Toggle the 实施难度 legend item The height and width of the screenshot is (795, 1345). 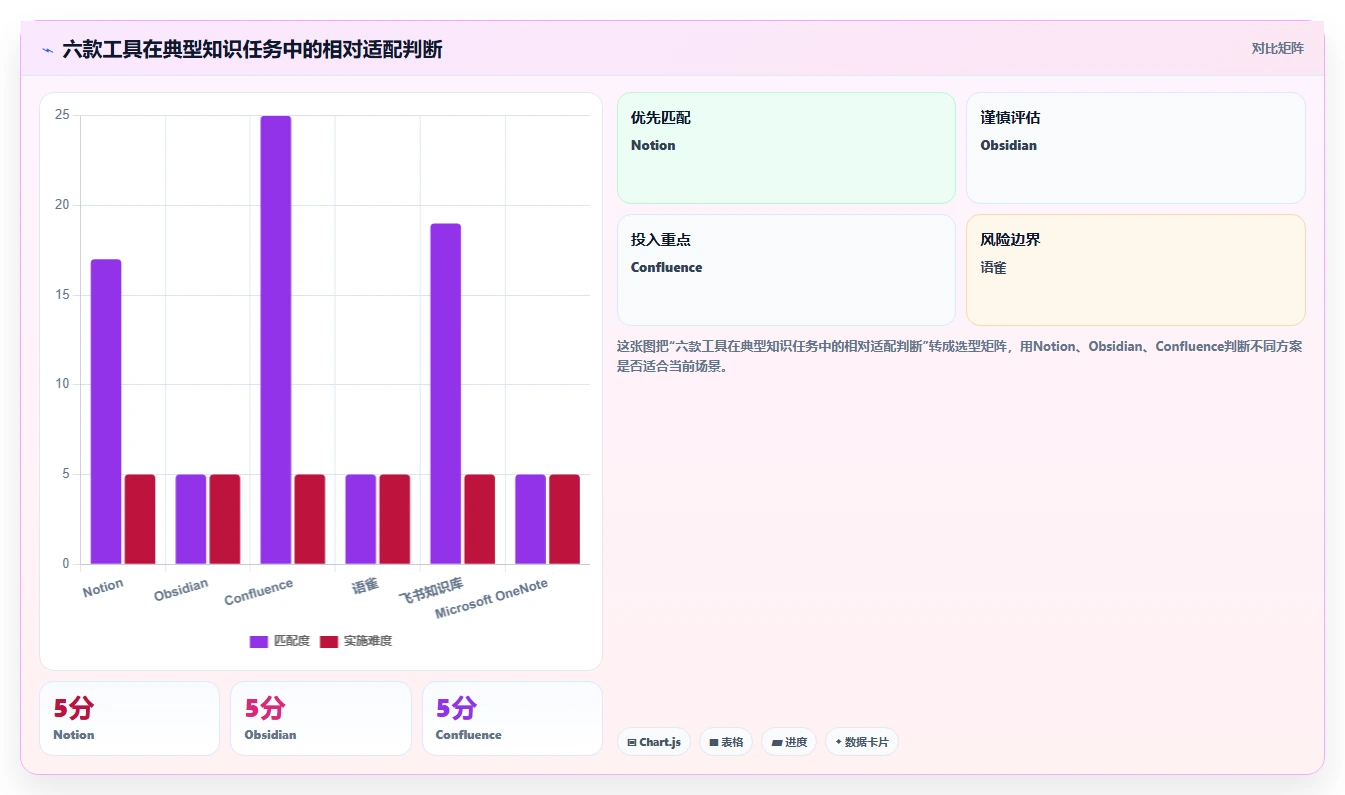356,641
